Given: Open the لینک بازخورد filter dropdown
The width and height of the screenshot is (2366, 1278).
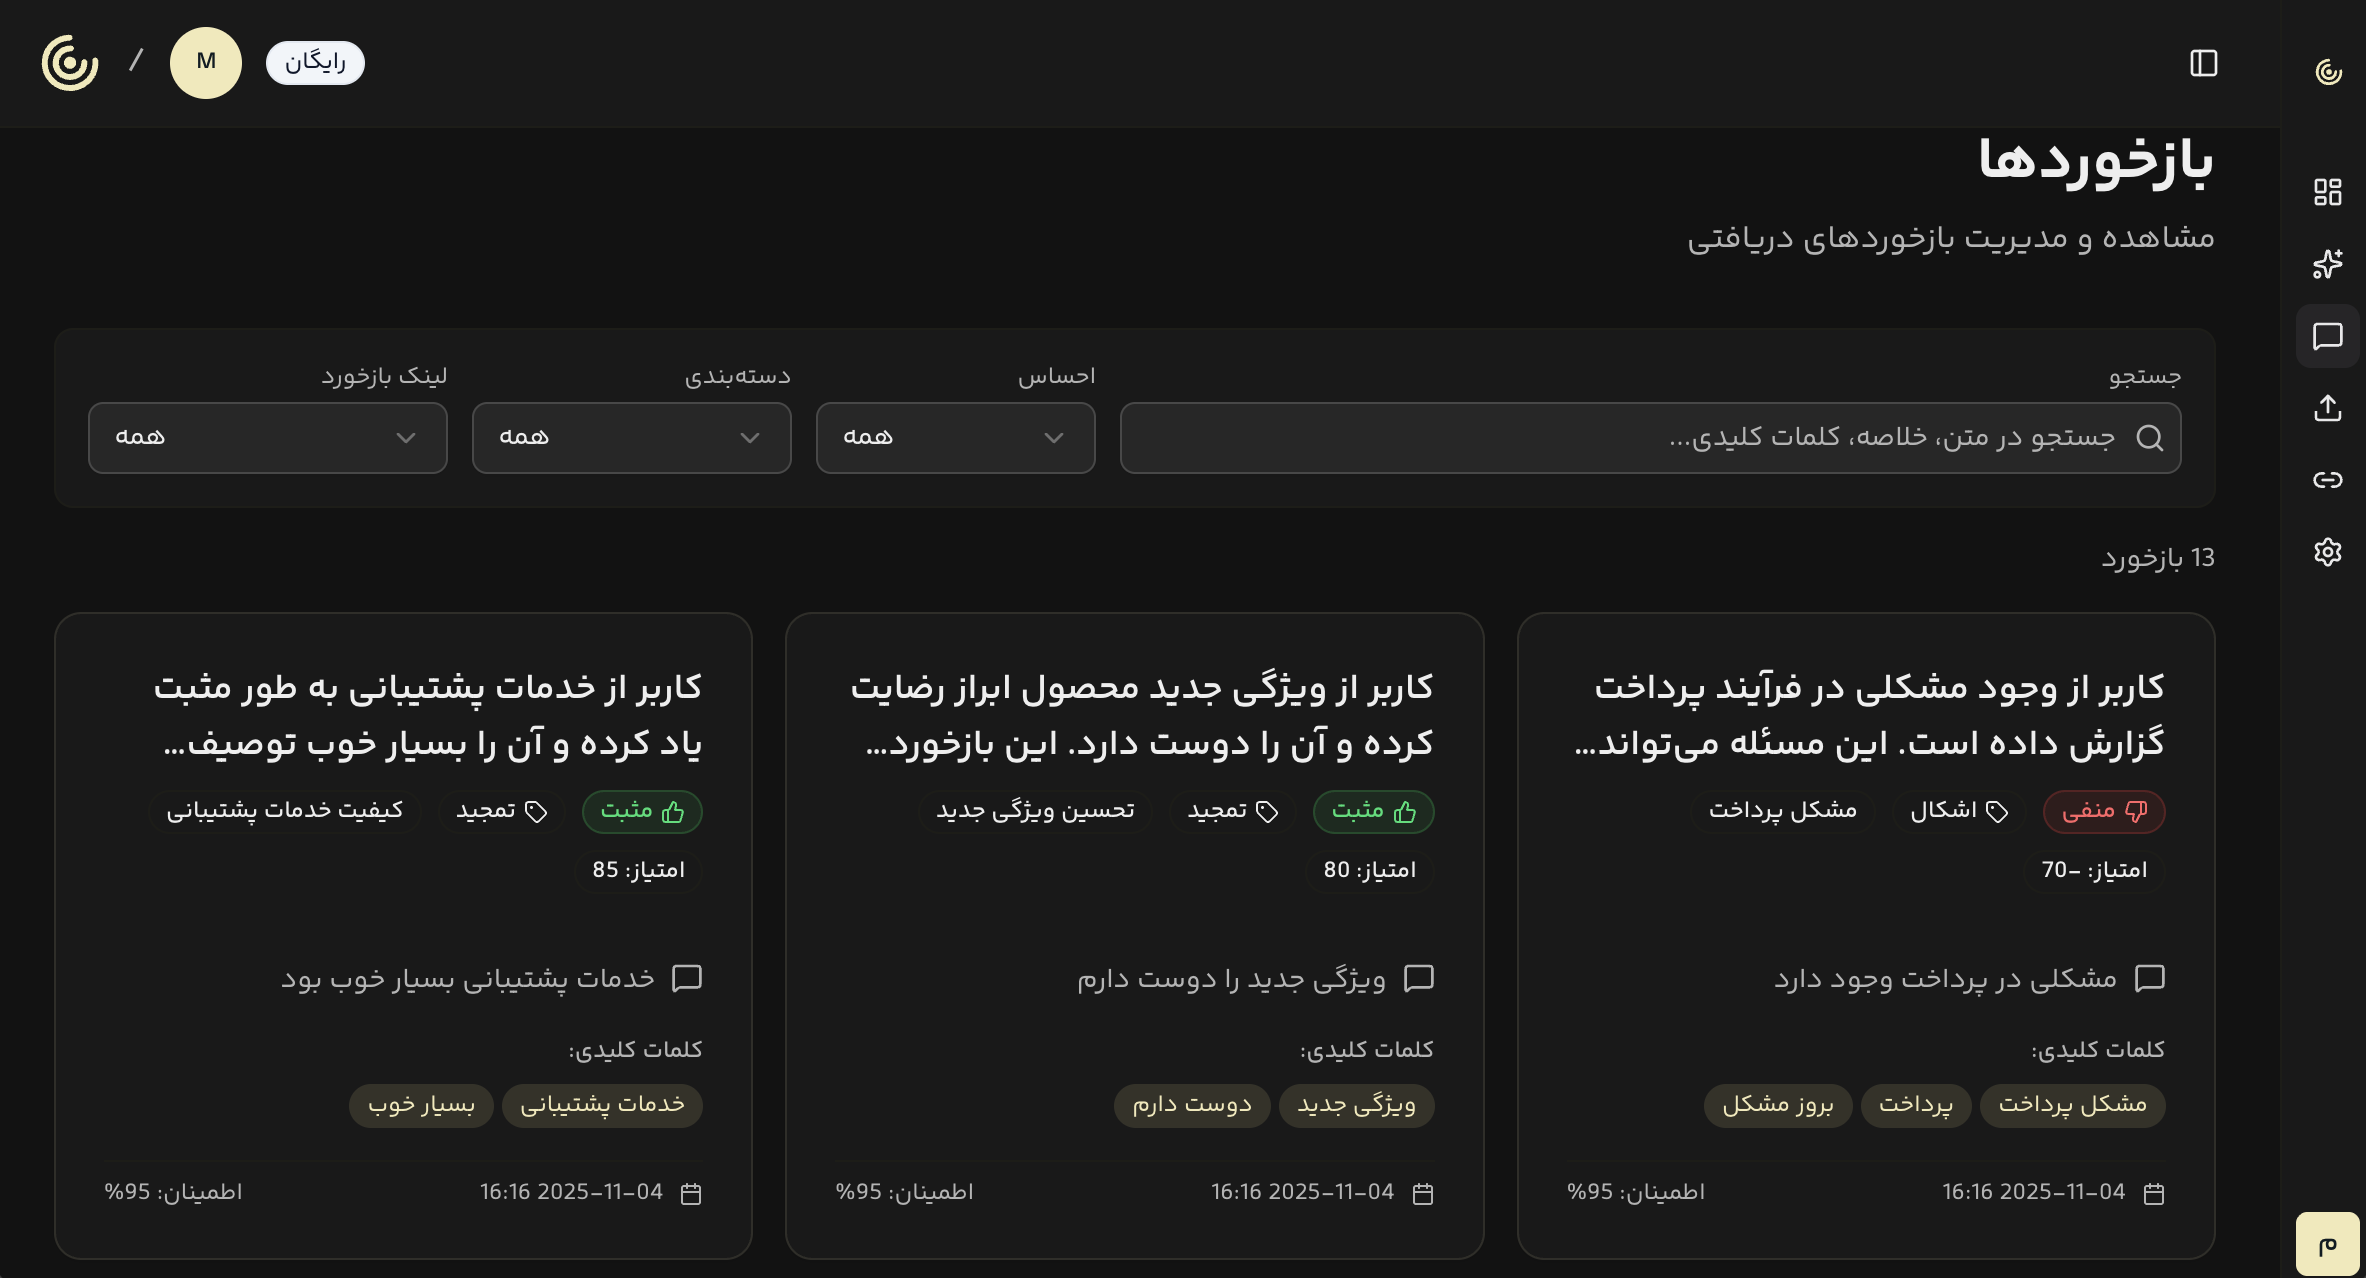Looking at the screenshot, I should (267, 438).
